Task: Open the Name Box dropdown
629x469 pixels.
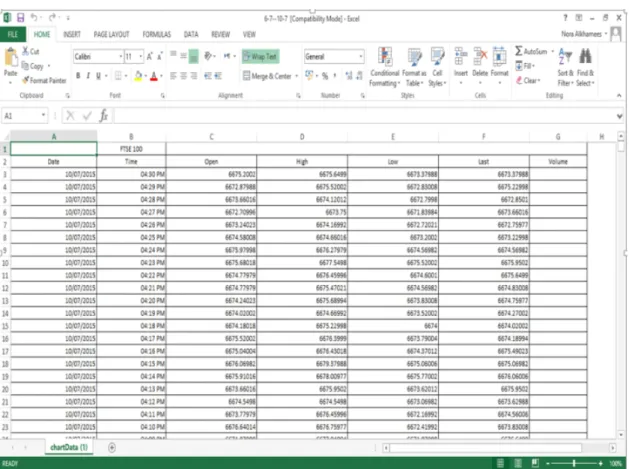Action: (43, 116)
